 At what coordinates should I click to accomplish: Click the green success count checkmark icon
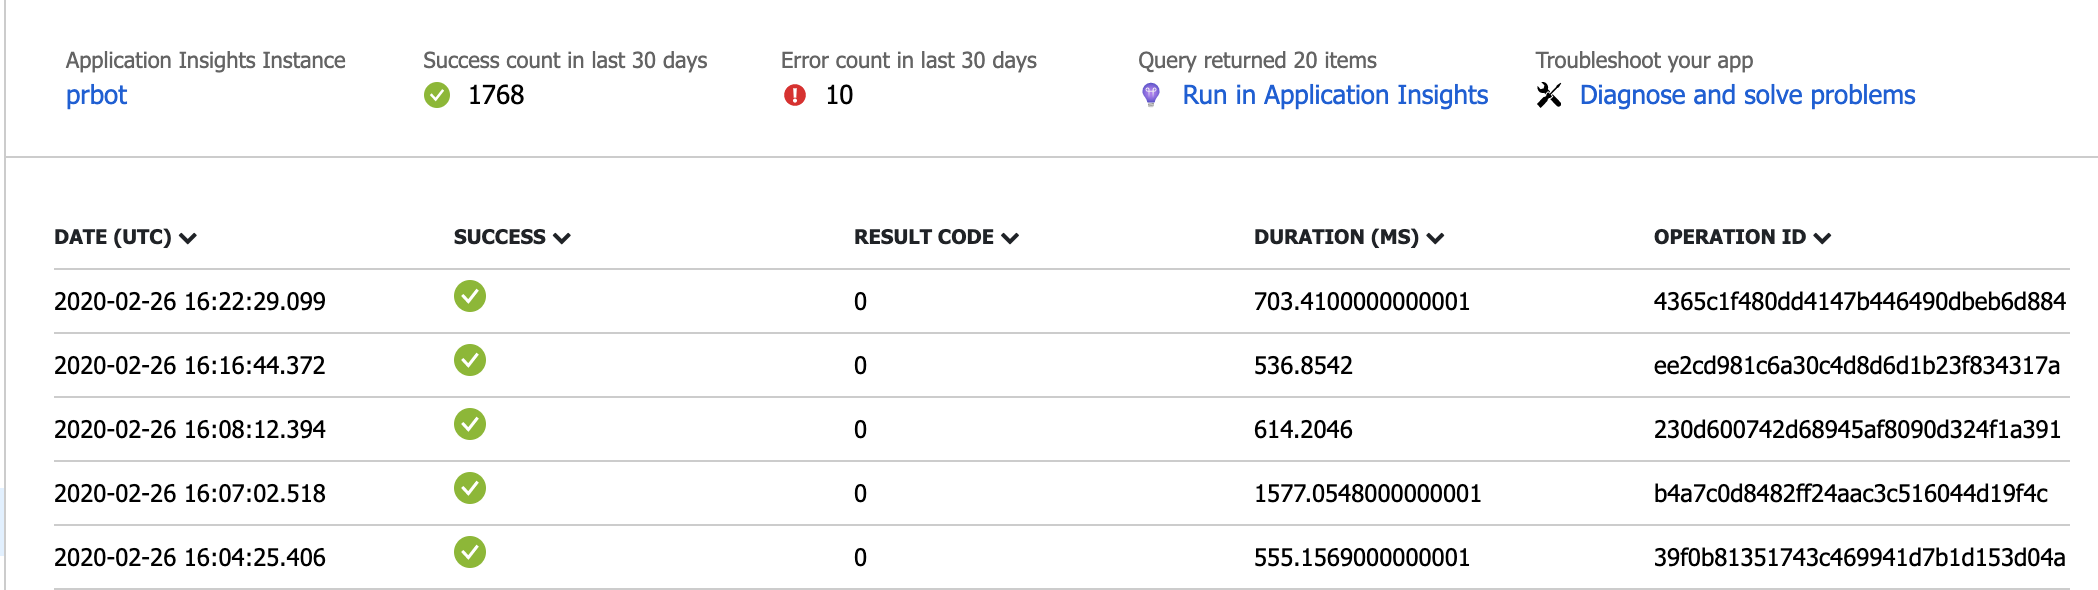tap(437, 95)
